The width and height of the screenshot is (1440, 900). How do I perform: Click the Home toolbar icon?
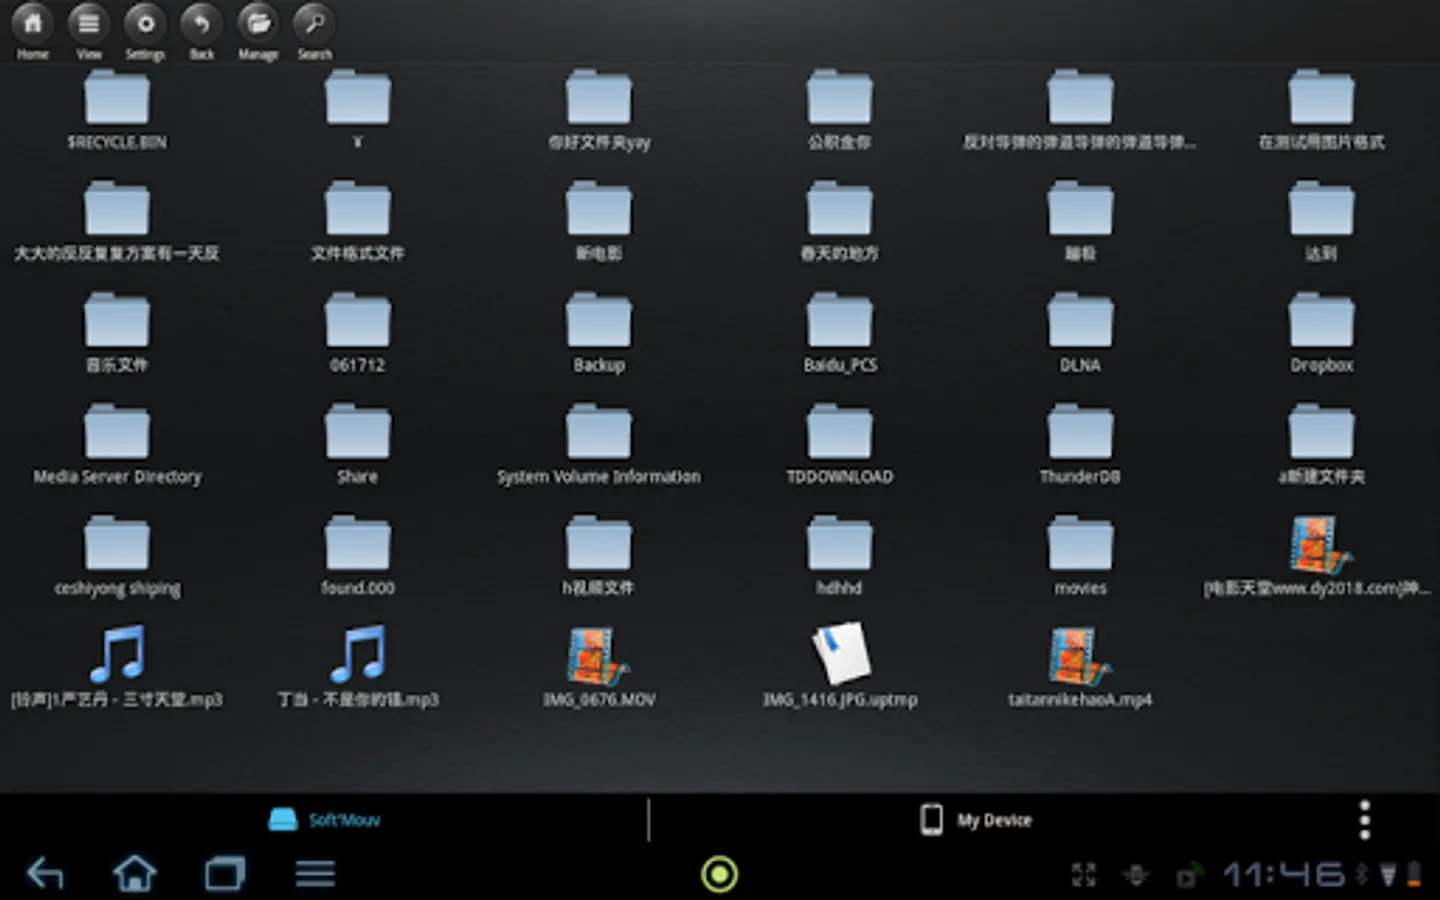pos(33,26)
